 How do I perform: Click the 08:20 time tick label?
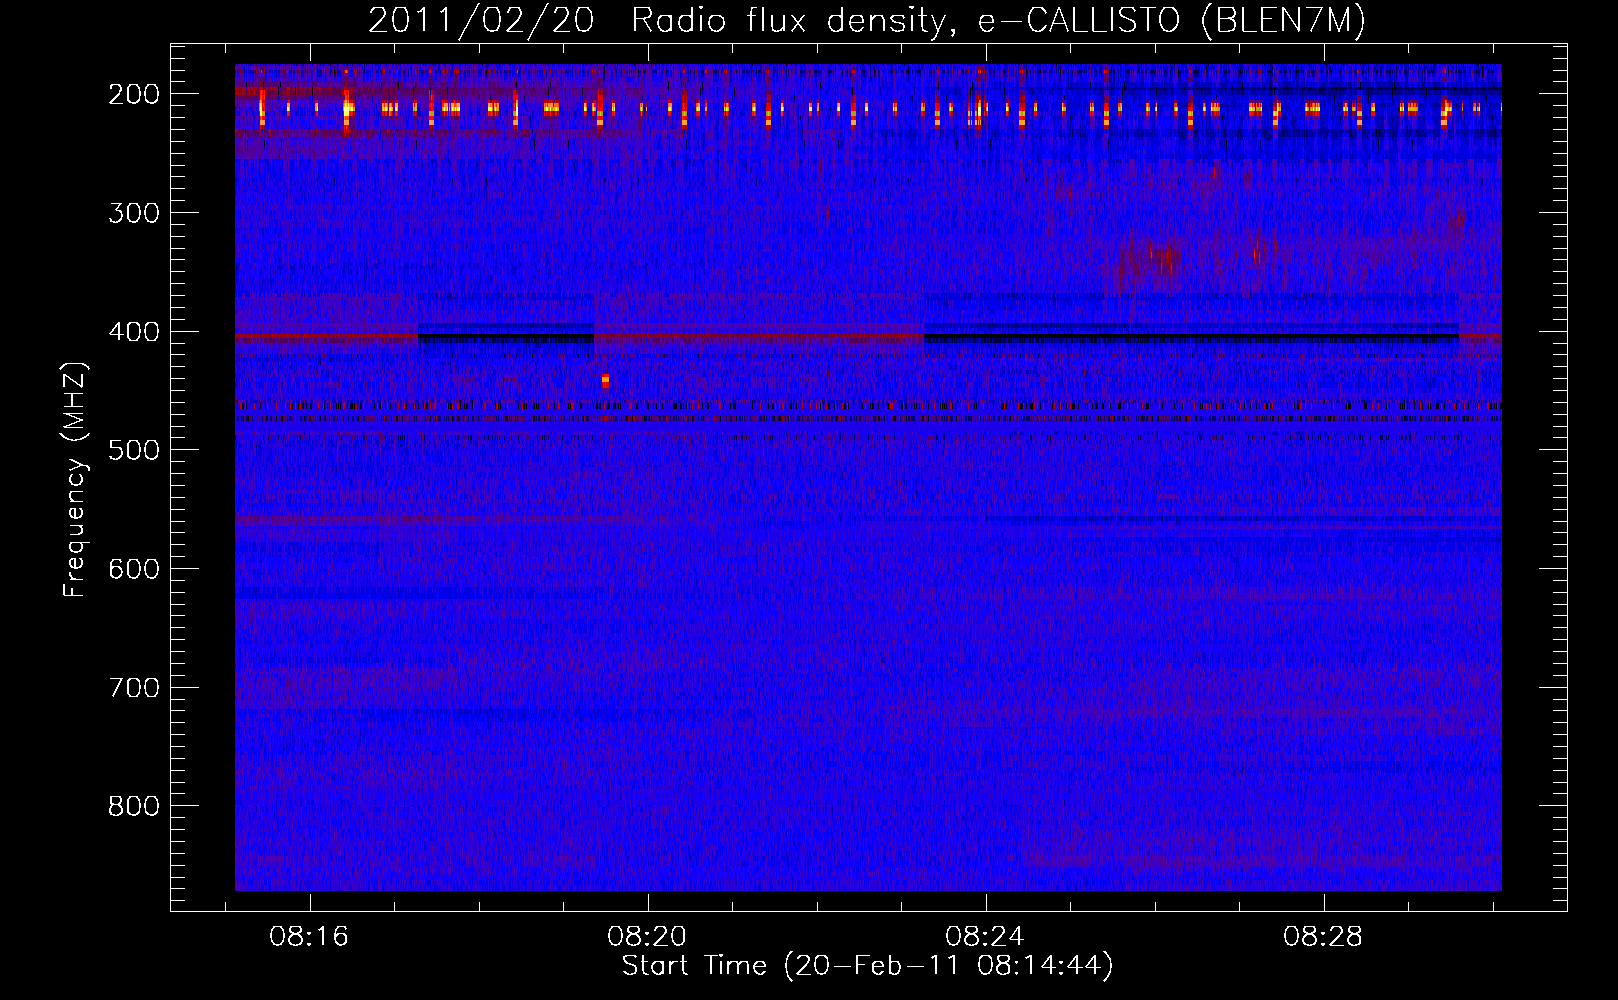[x=647, y=937]
